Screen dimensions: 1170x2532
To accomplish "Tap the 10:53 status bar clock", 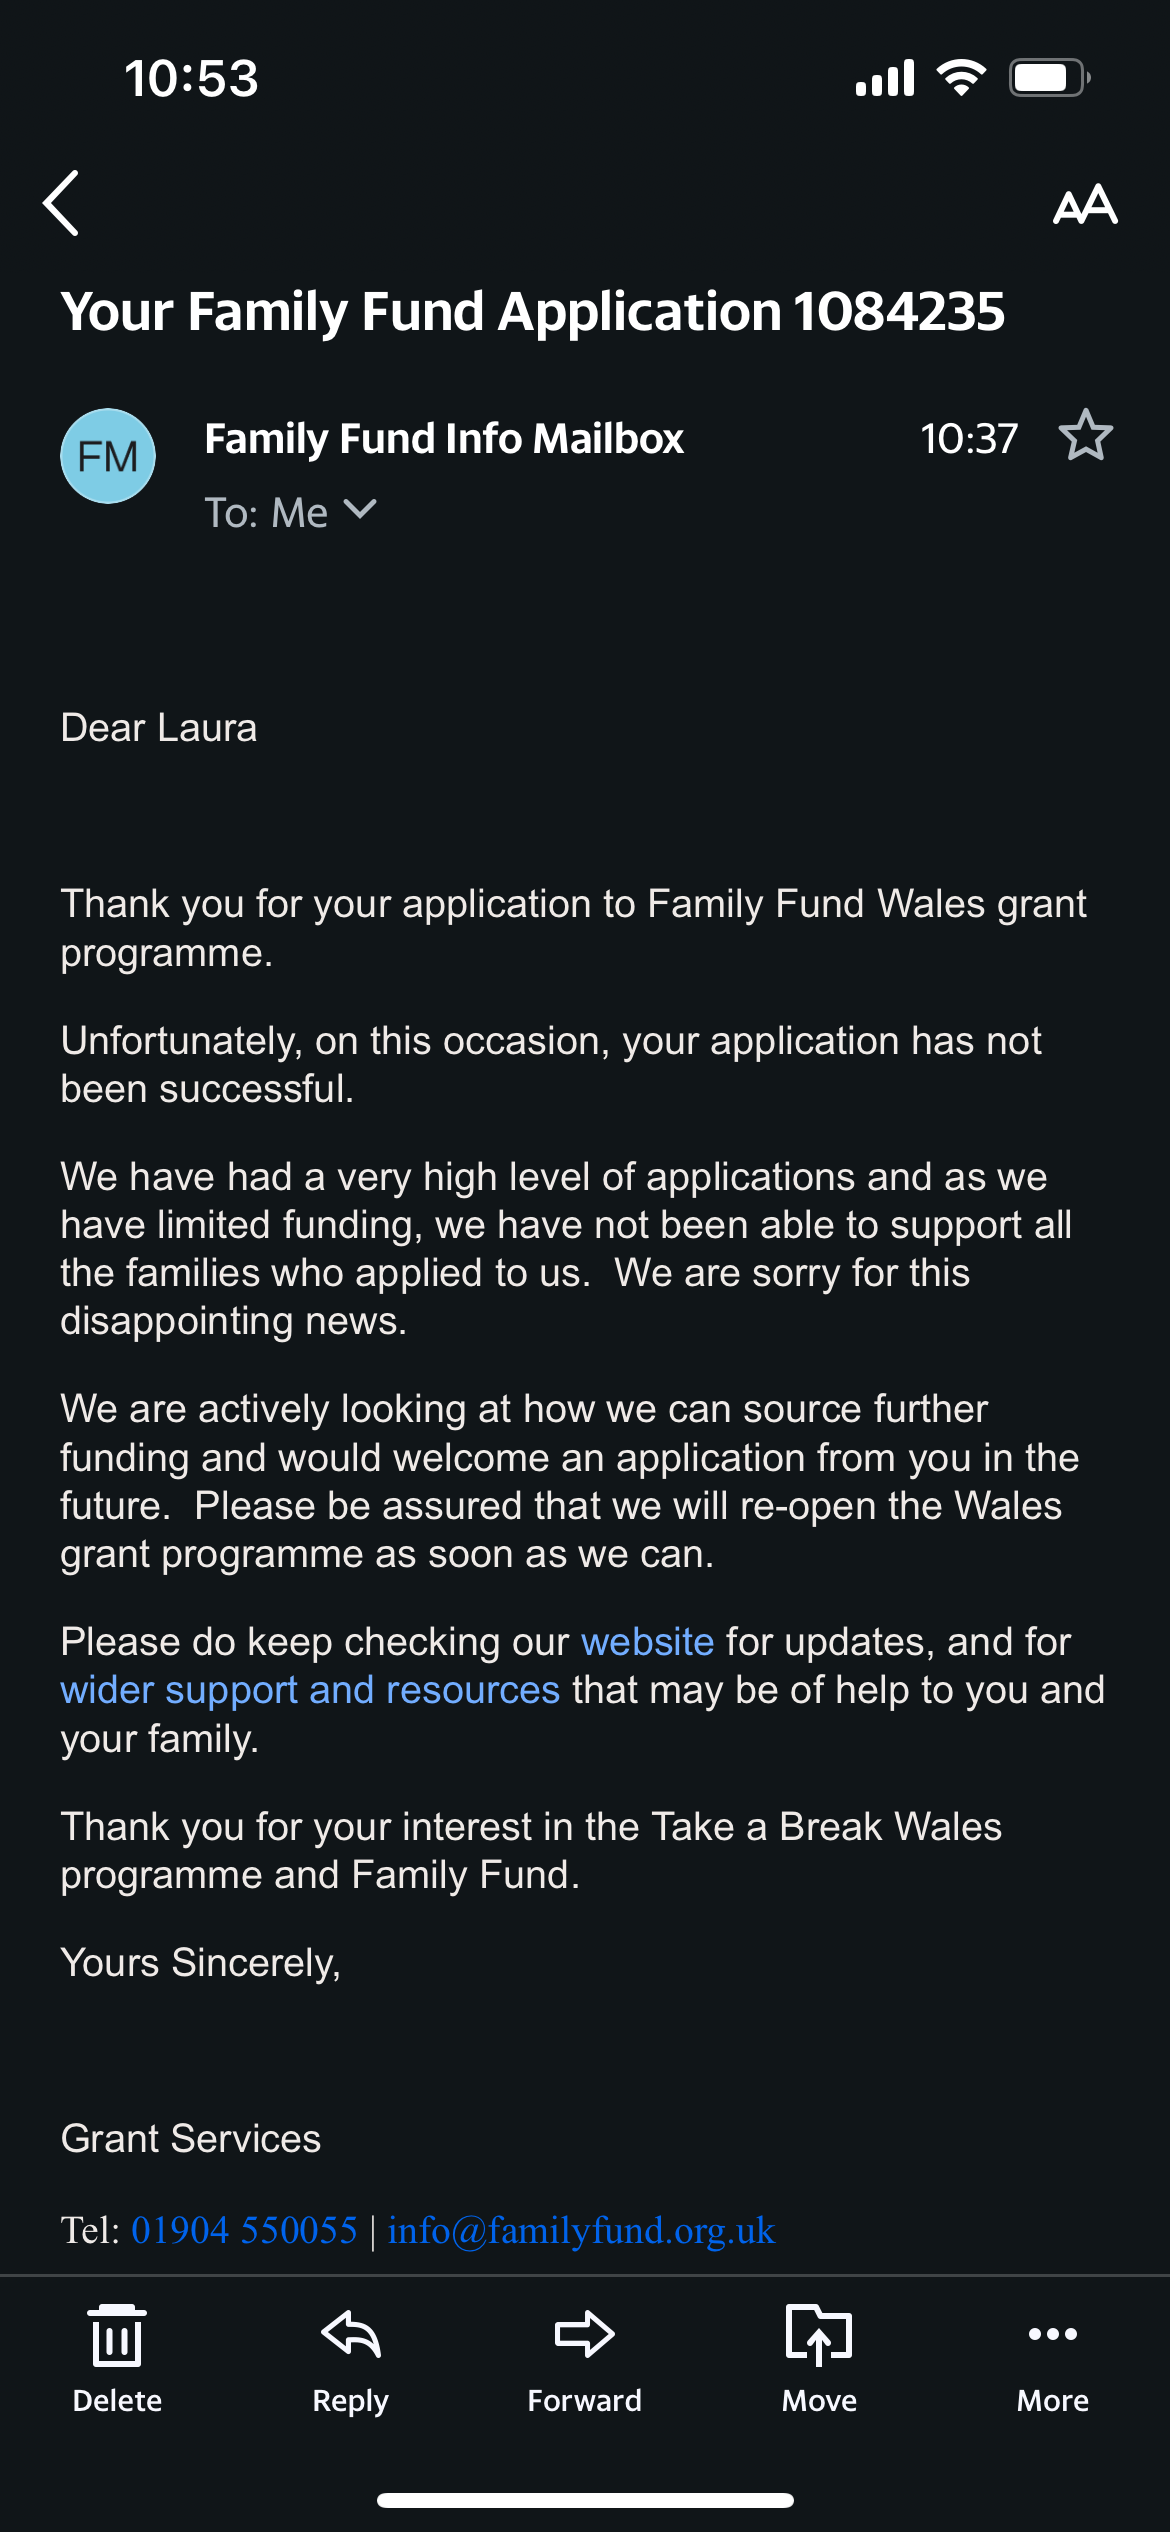I will coord(191,79).
